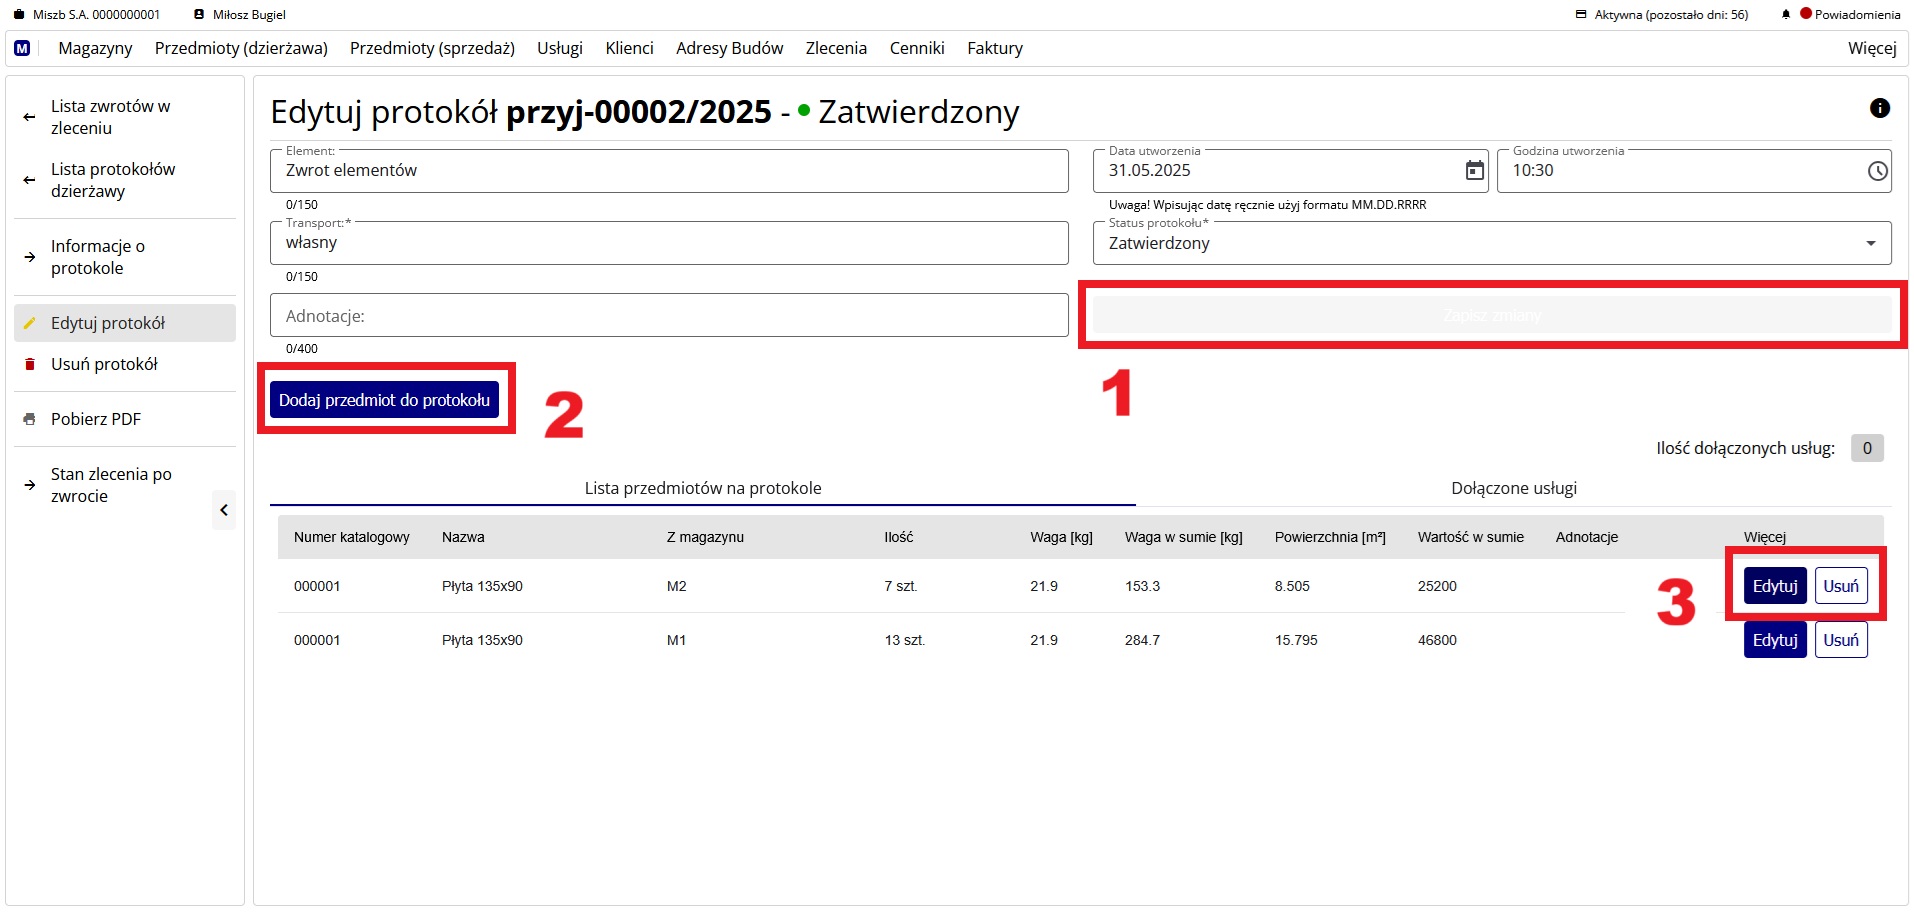Open notifications bell icon

(1785, 15)
